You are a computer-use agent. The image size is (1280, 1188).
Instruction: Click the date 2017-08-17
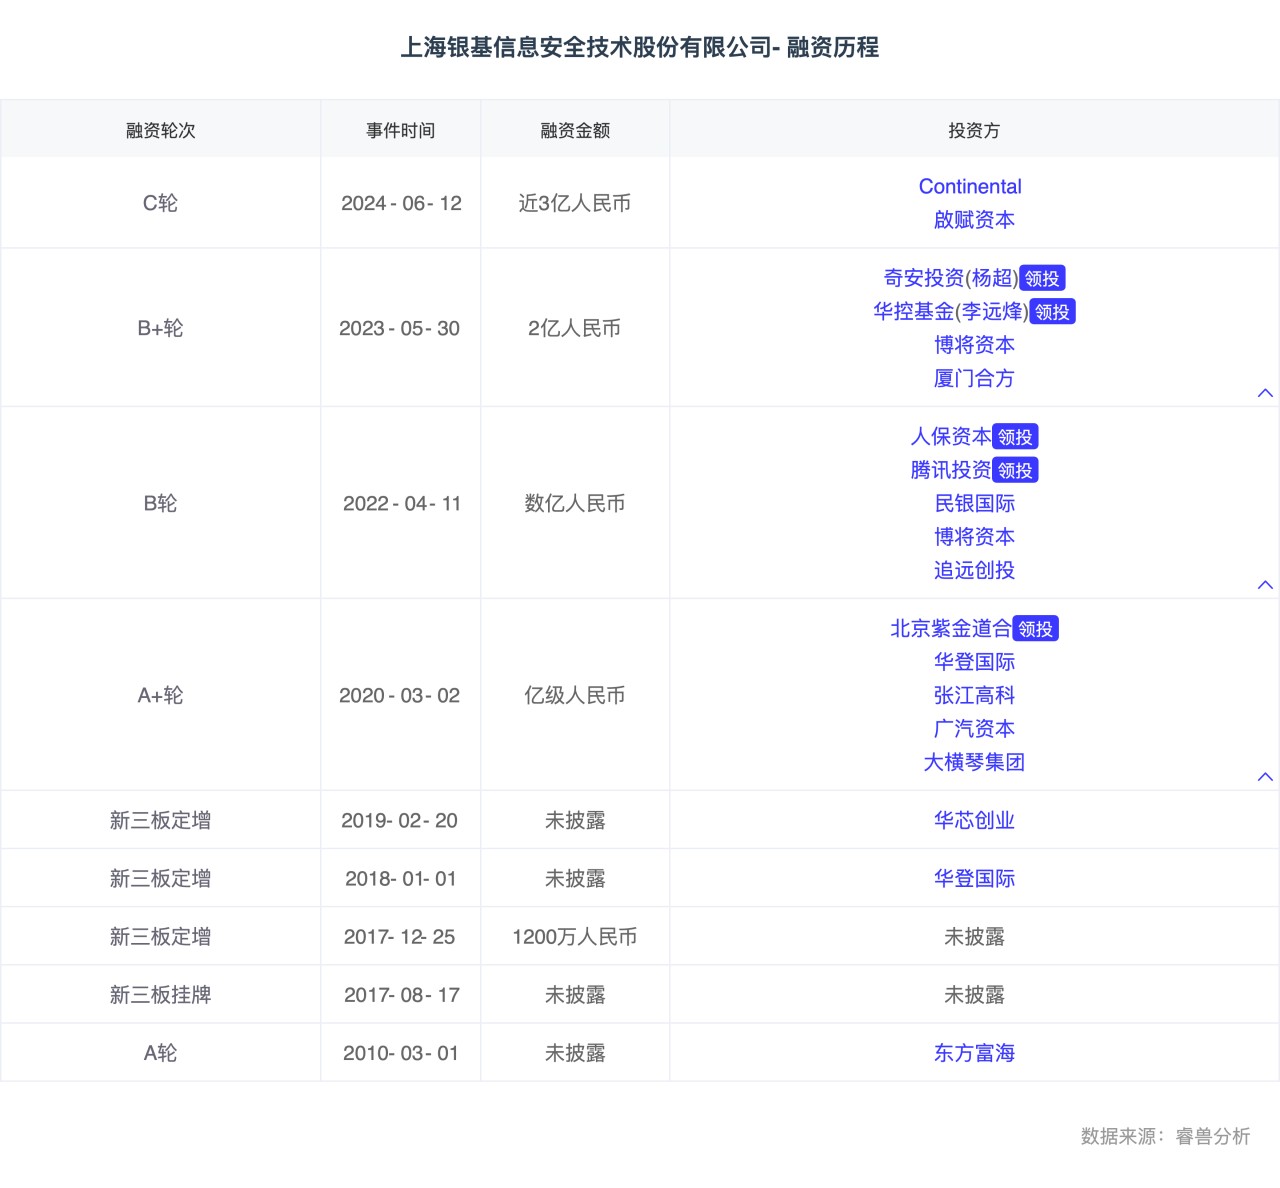(x=402, y=995)
